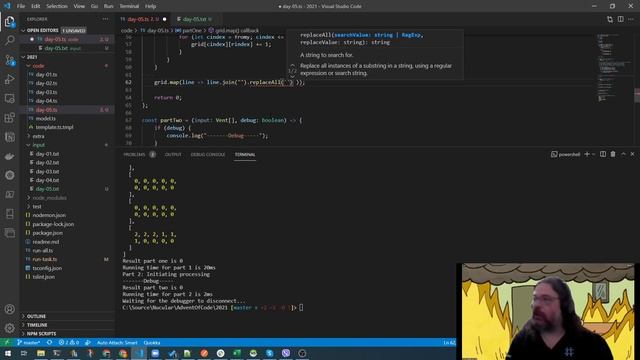The image size is (640, 360).
Task: Open the Extensions view
Action: 9,118
